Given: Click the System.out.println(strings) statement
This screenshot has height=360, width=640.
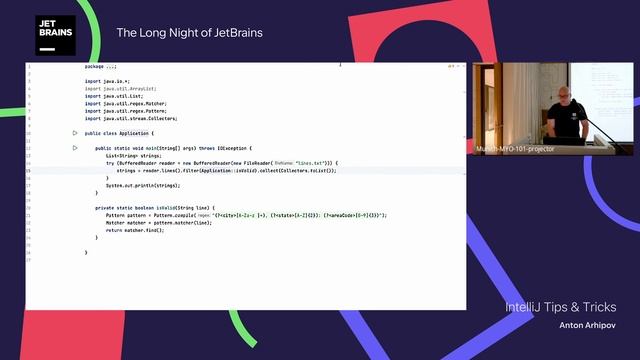Looking at the screenshot, I should click(x=143, y=186).
